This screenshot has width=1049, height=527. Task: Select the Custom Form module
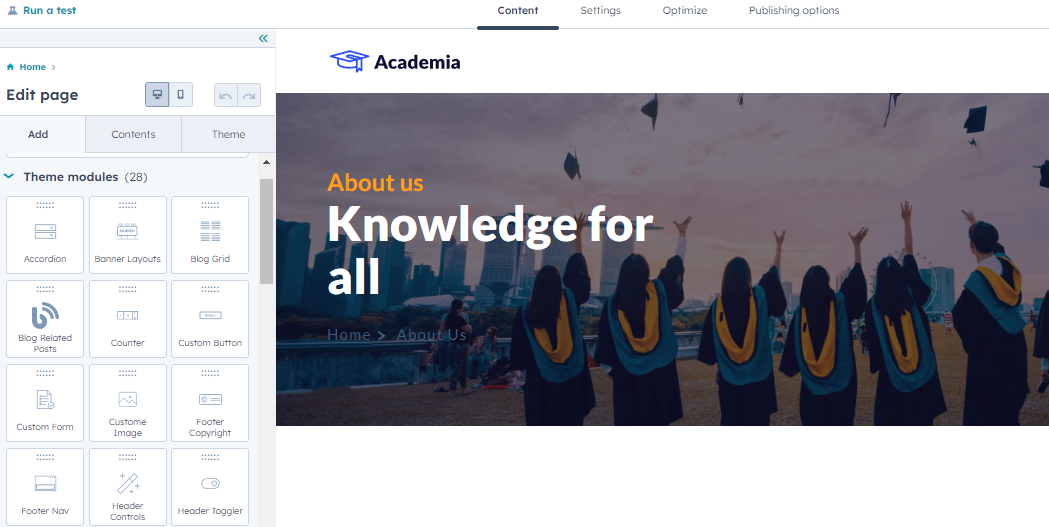point(45,403)
